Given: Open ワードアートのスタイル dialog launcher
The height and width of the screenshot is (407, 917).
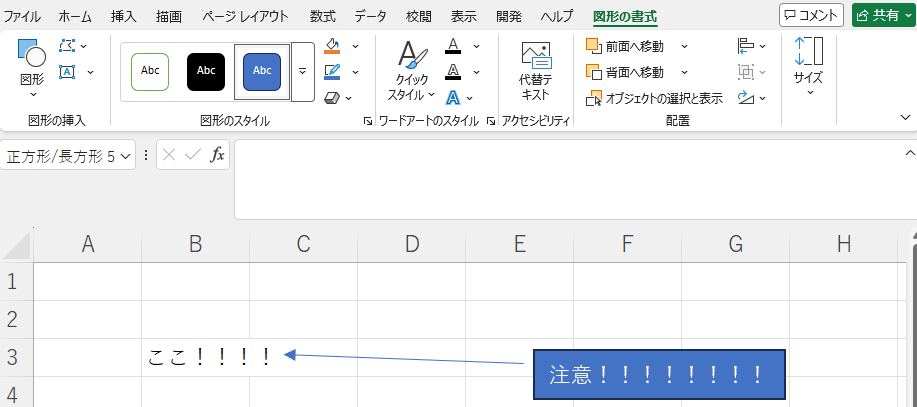Looking at the screenshot, I should pos(490,121).
